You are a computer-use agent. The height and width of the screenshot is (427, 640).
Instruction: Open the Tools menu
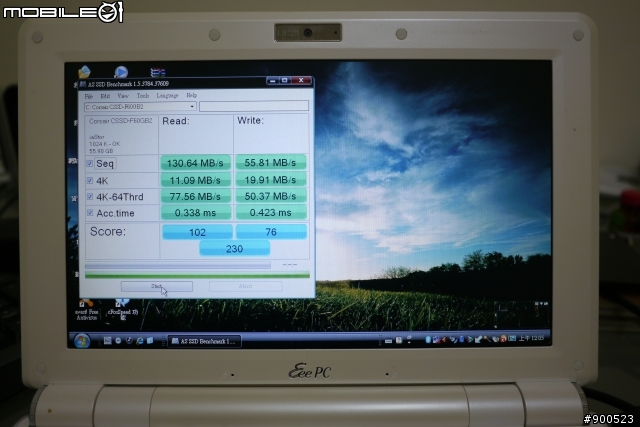(143, 96)
